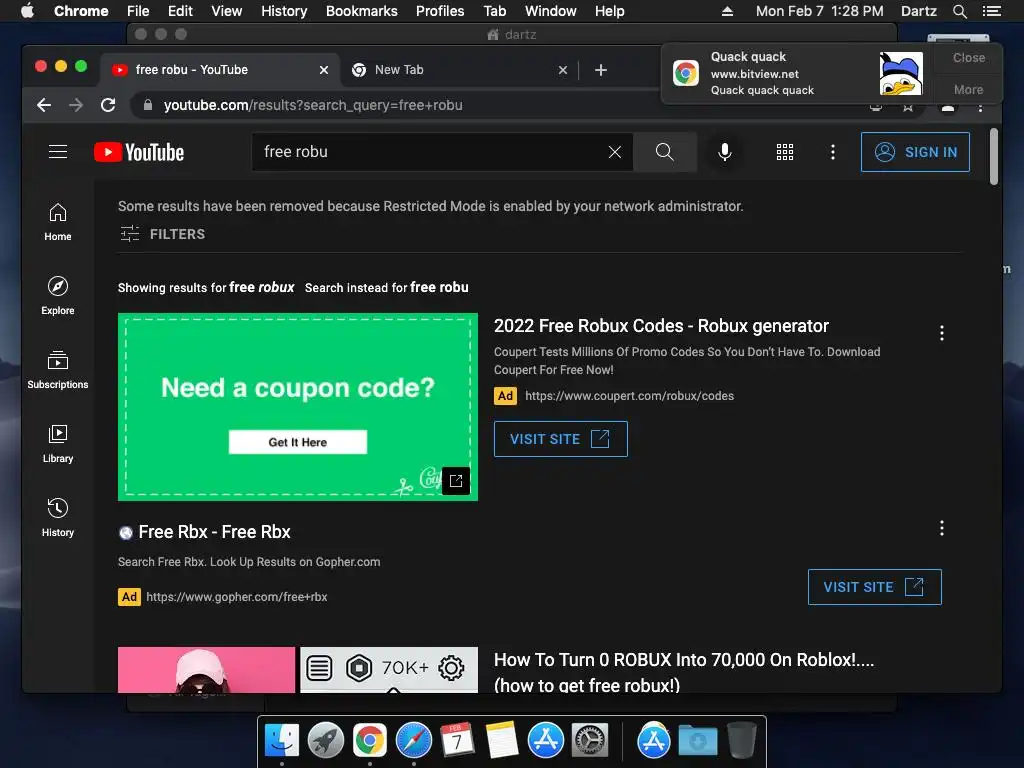Screen dimensions: 1024x768
Task: View site info via the padlock icon
Action: pyautogui.click(x=148, y=105)
